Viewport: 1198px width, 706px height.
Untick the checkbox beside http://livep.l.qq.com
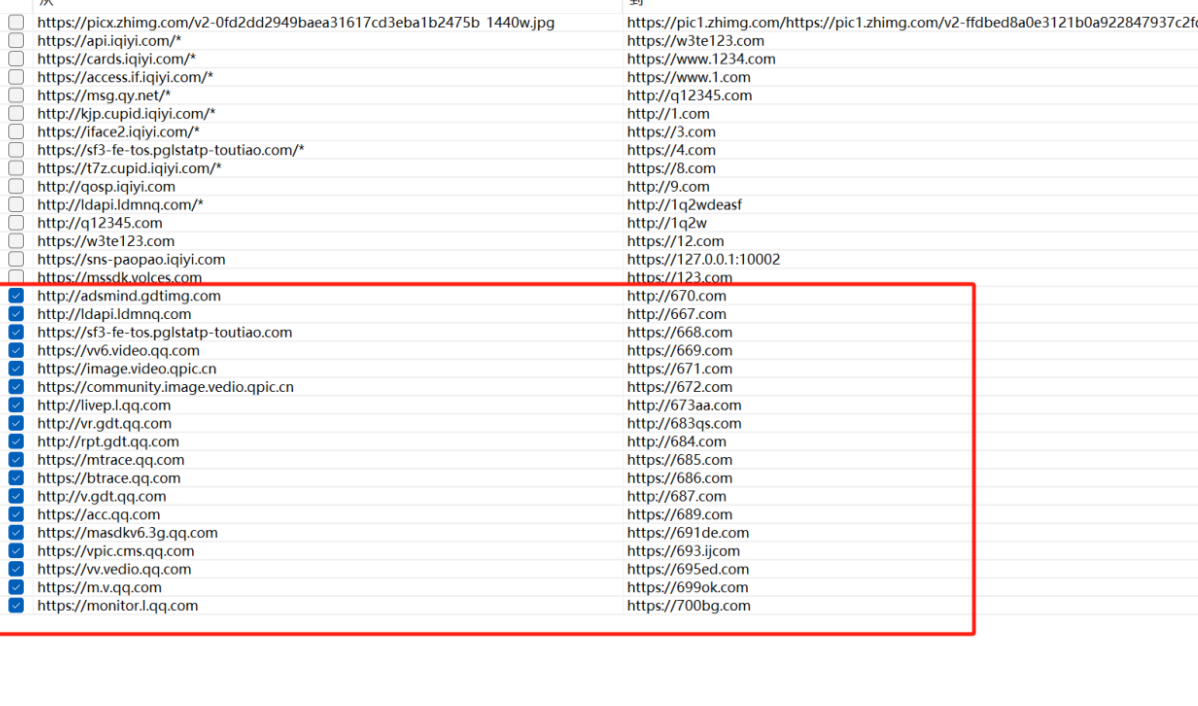click(16, 405)
